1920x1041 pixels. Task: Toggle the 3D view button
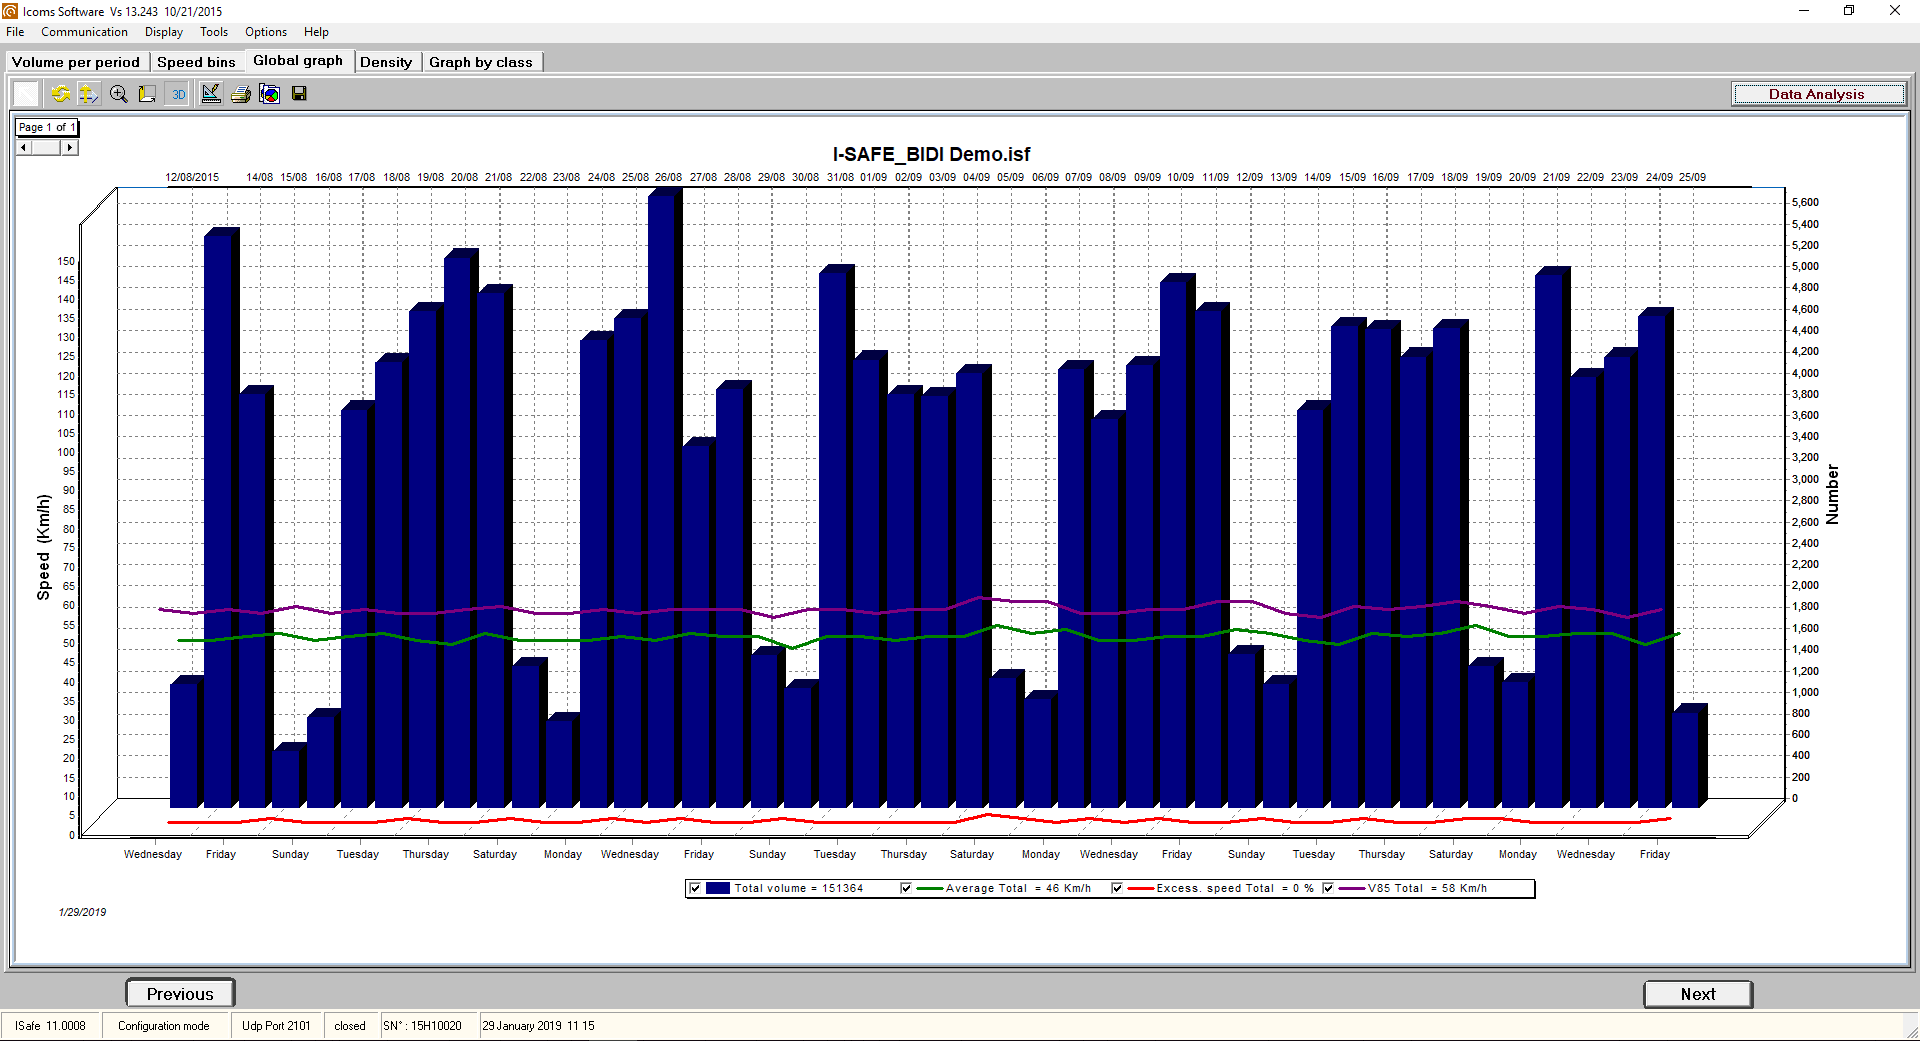tap(178, 93)
